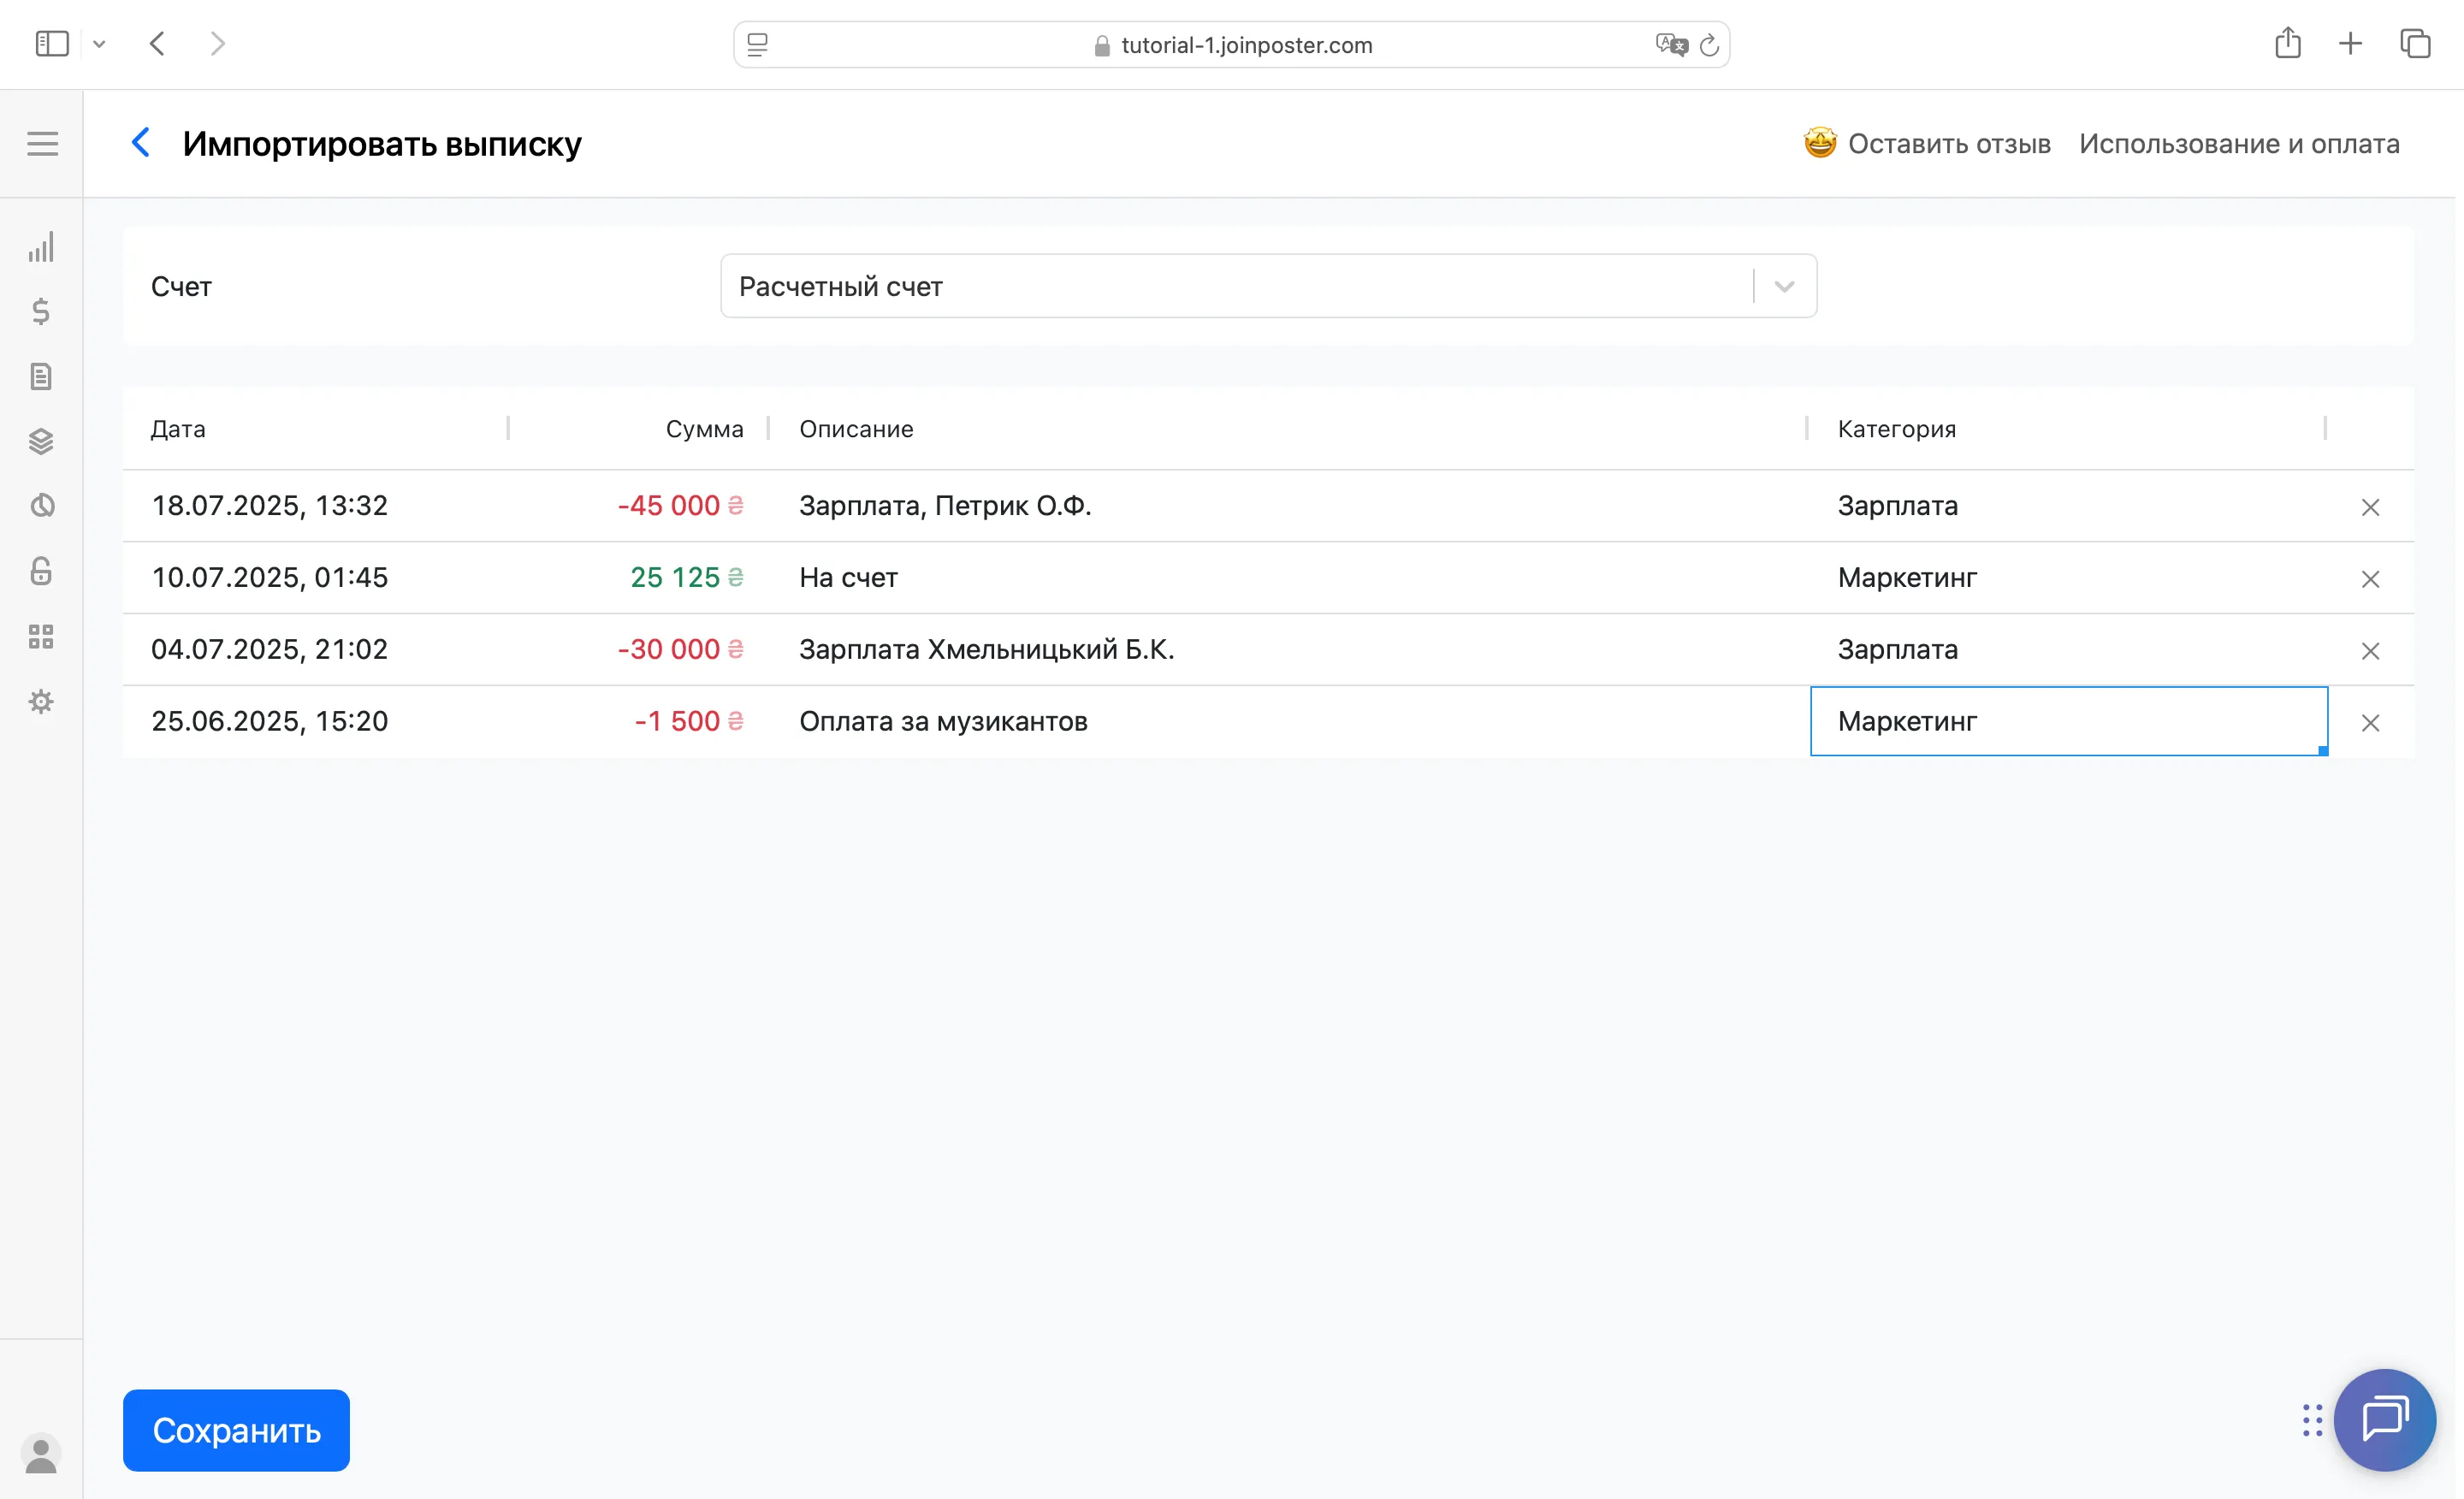Click the user profile avatar

41,1453
